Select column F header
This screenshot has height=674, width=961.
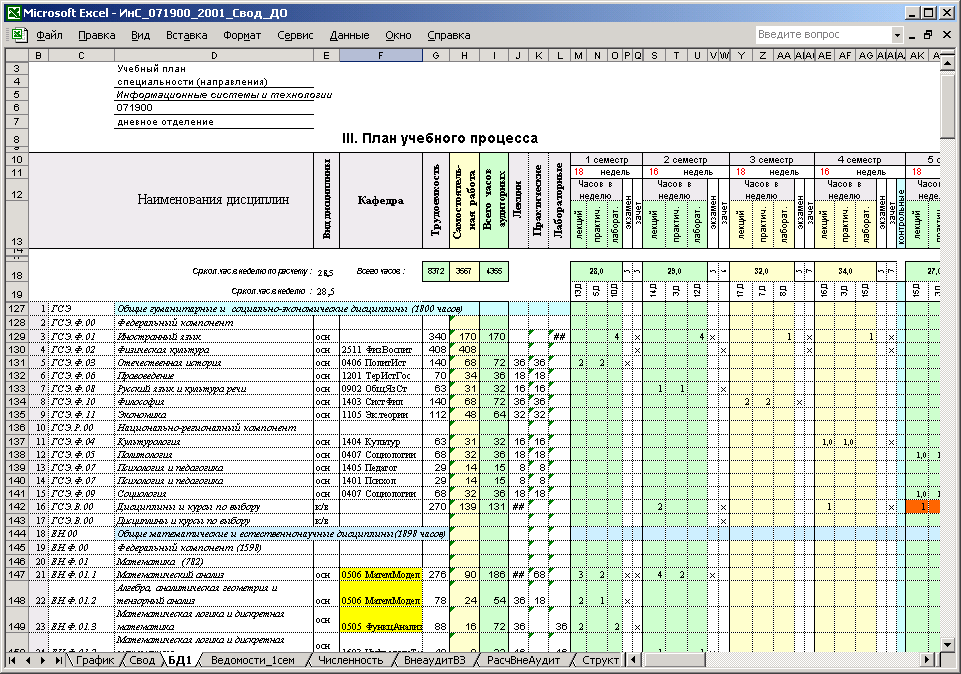click(x=381, y=55)
